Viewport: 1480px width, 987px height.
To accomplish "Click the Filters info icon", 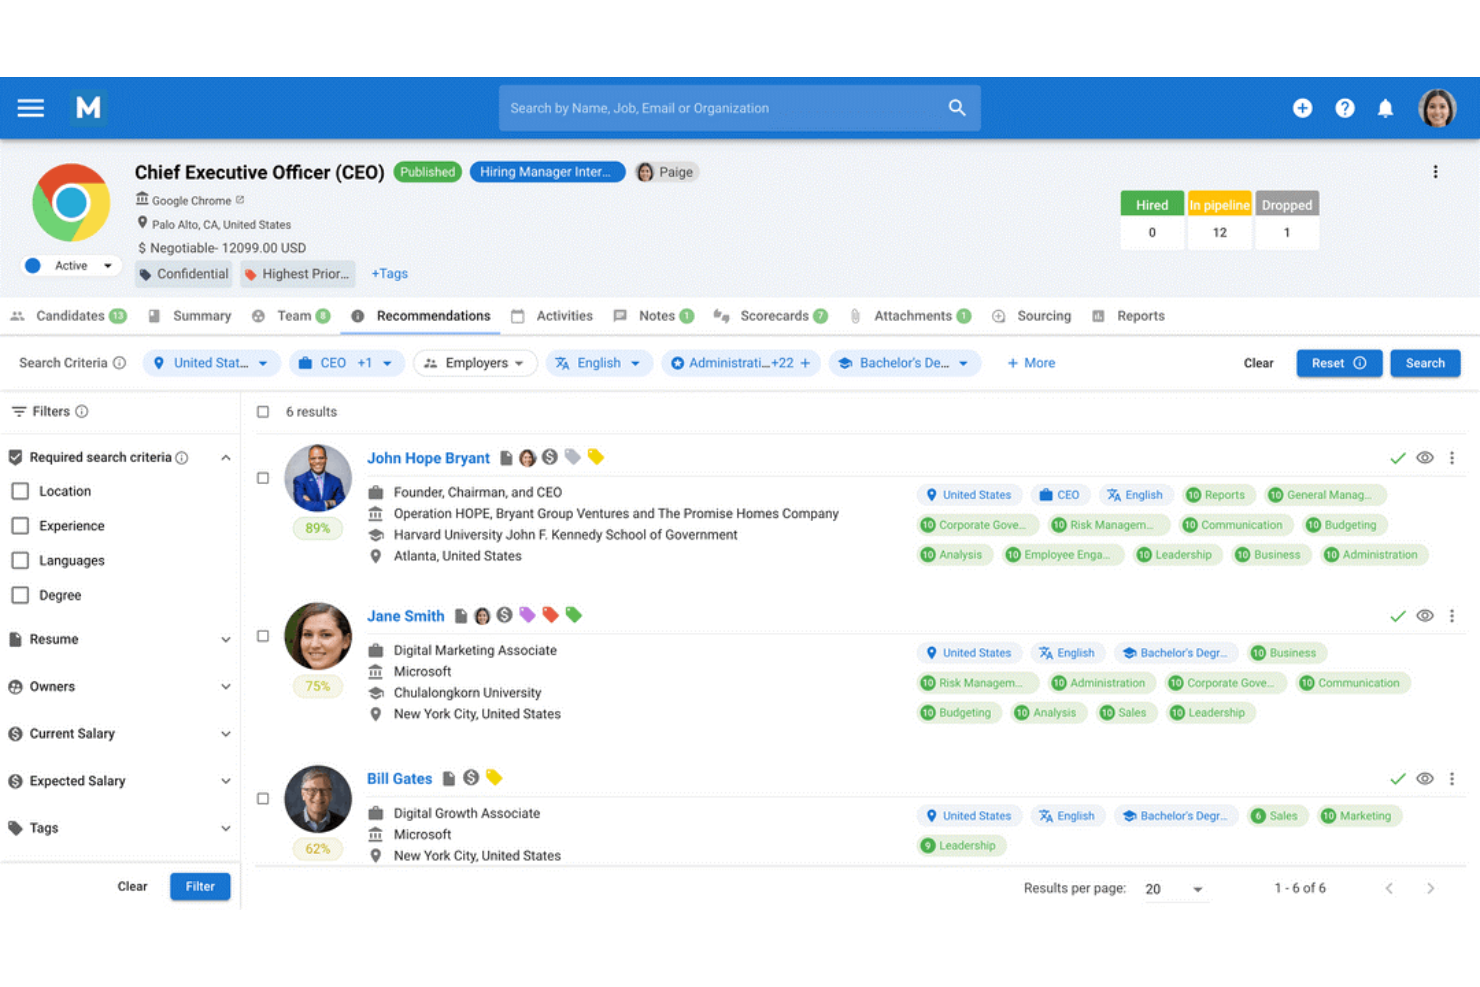I will (x=82, y=411).
